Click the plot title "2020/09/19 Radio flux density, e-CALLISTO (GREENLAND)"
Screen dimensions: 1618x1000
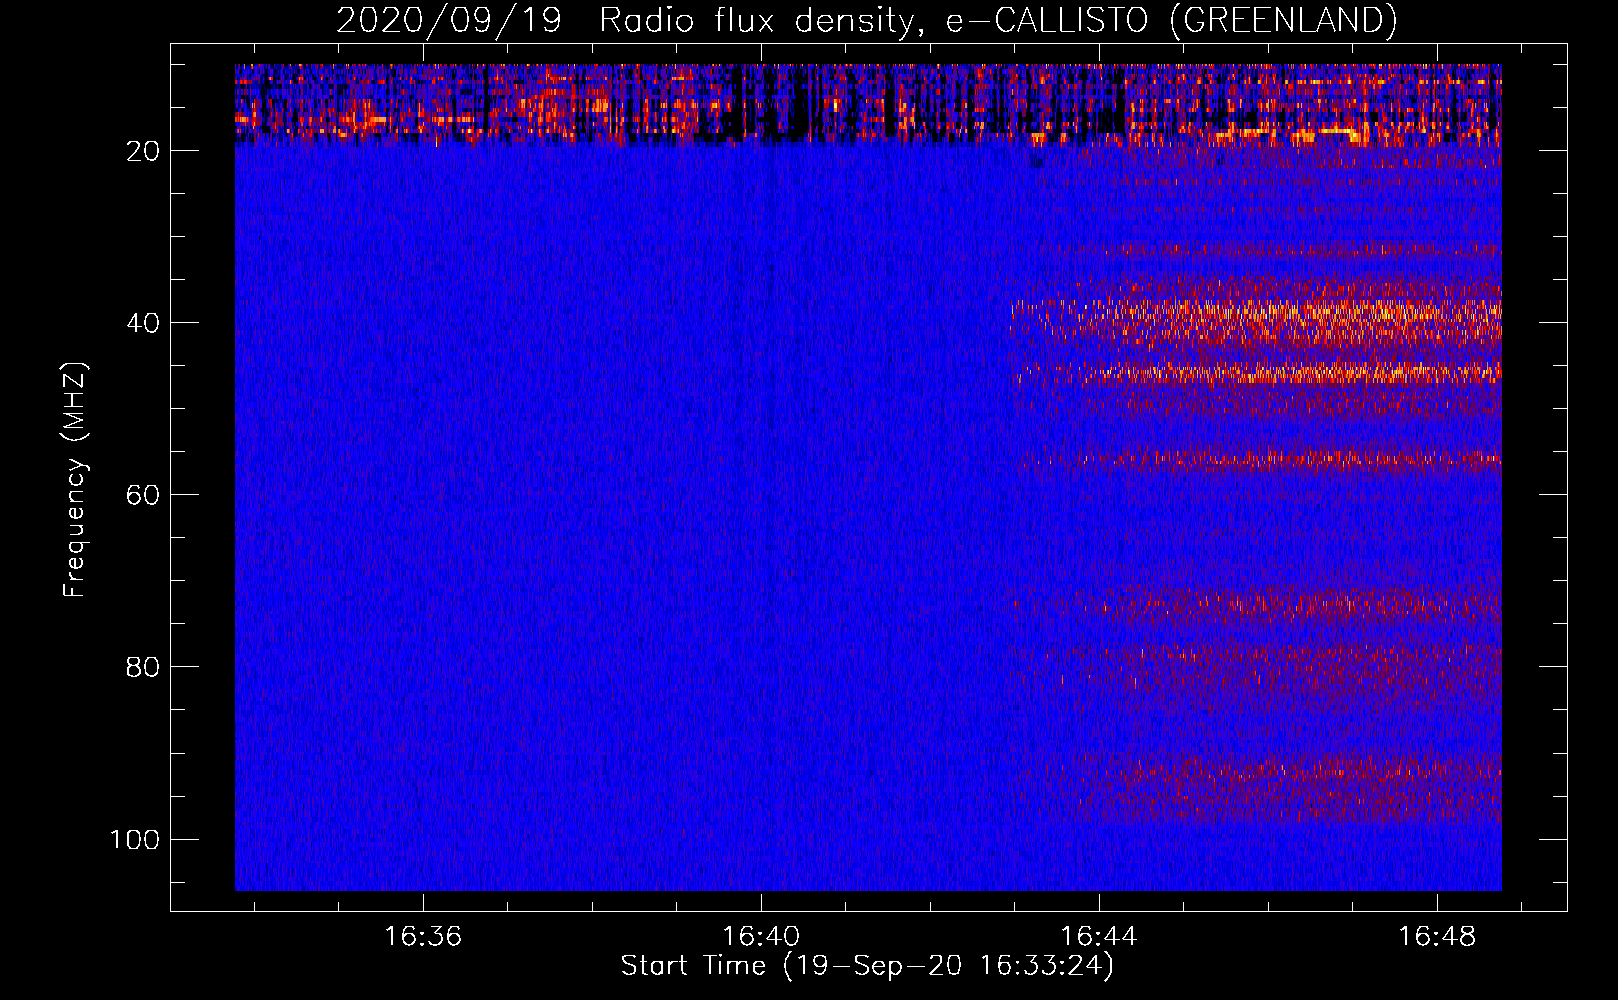point(866,20)
